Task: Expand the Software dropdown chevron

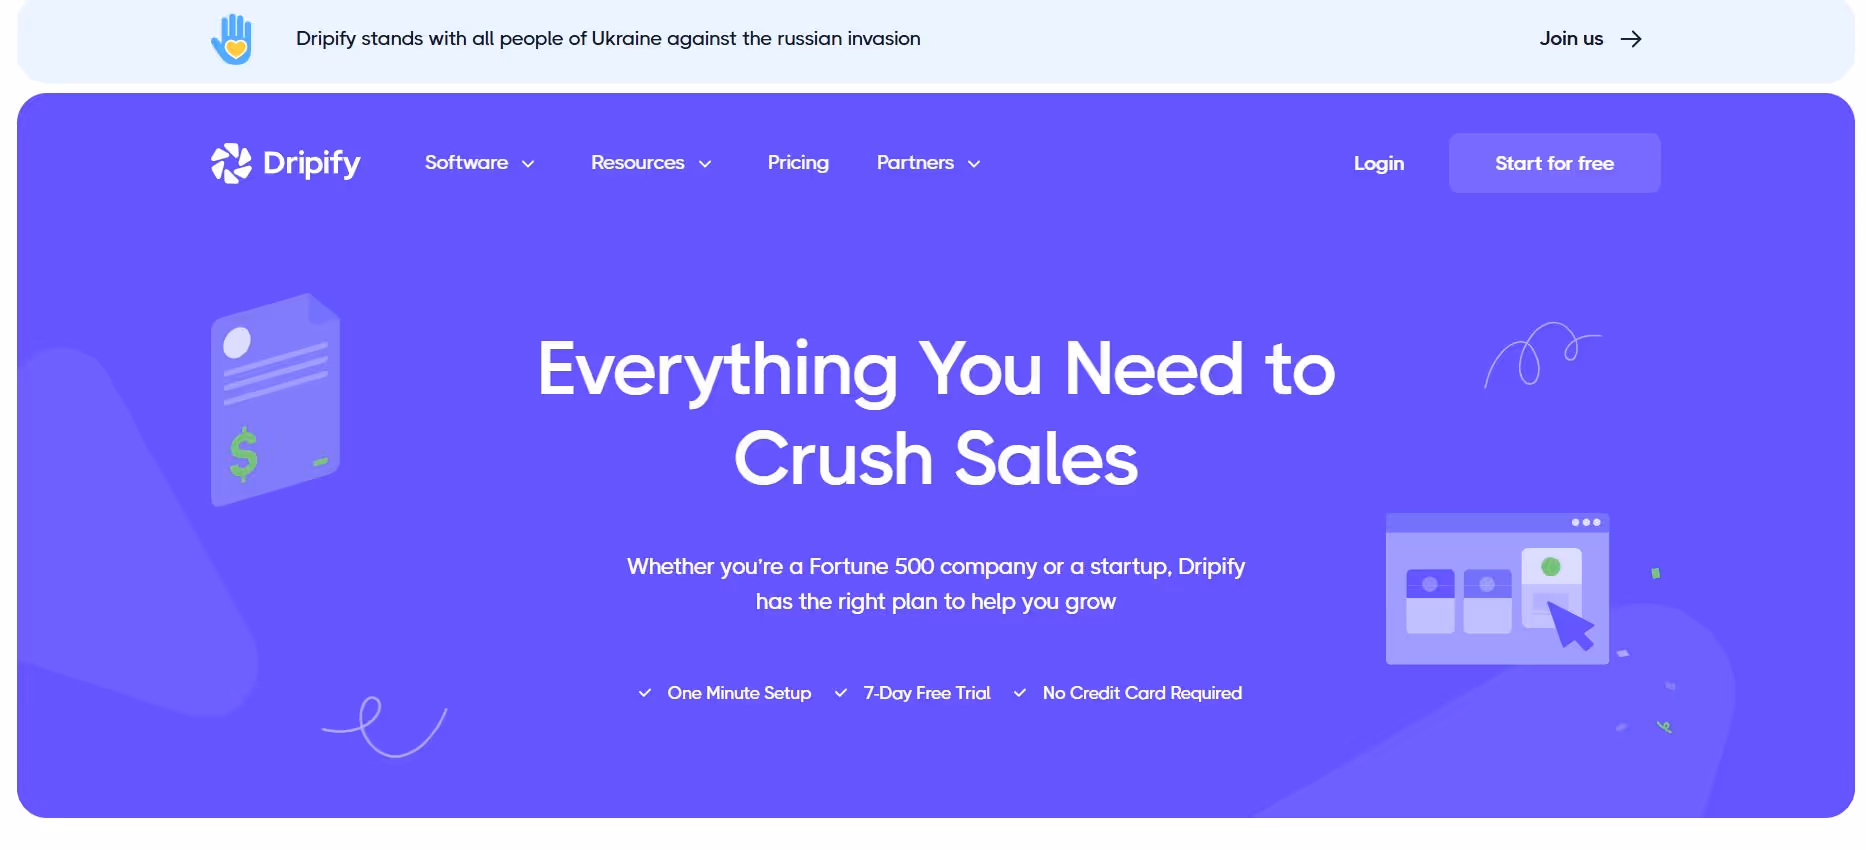Action: click(x=528, y=164)
